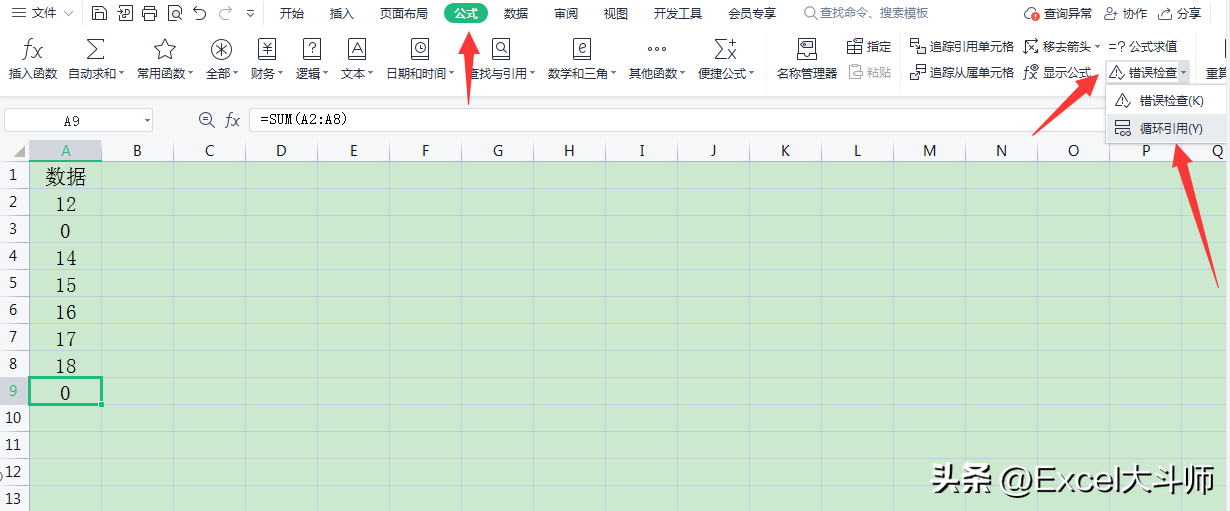The image size is (1230, 511).
Task: Click the Print Preview icon
Action: click(175, 13)
